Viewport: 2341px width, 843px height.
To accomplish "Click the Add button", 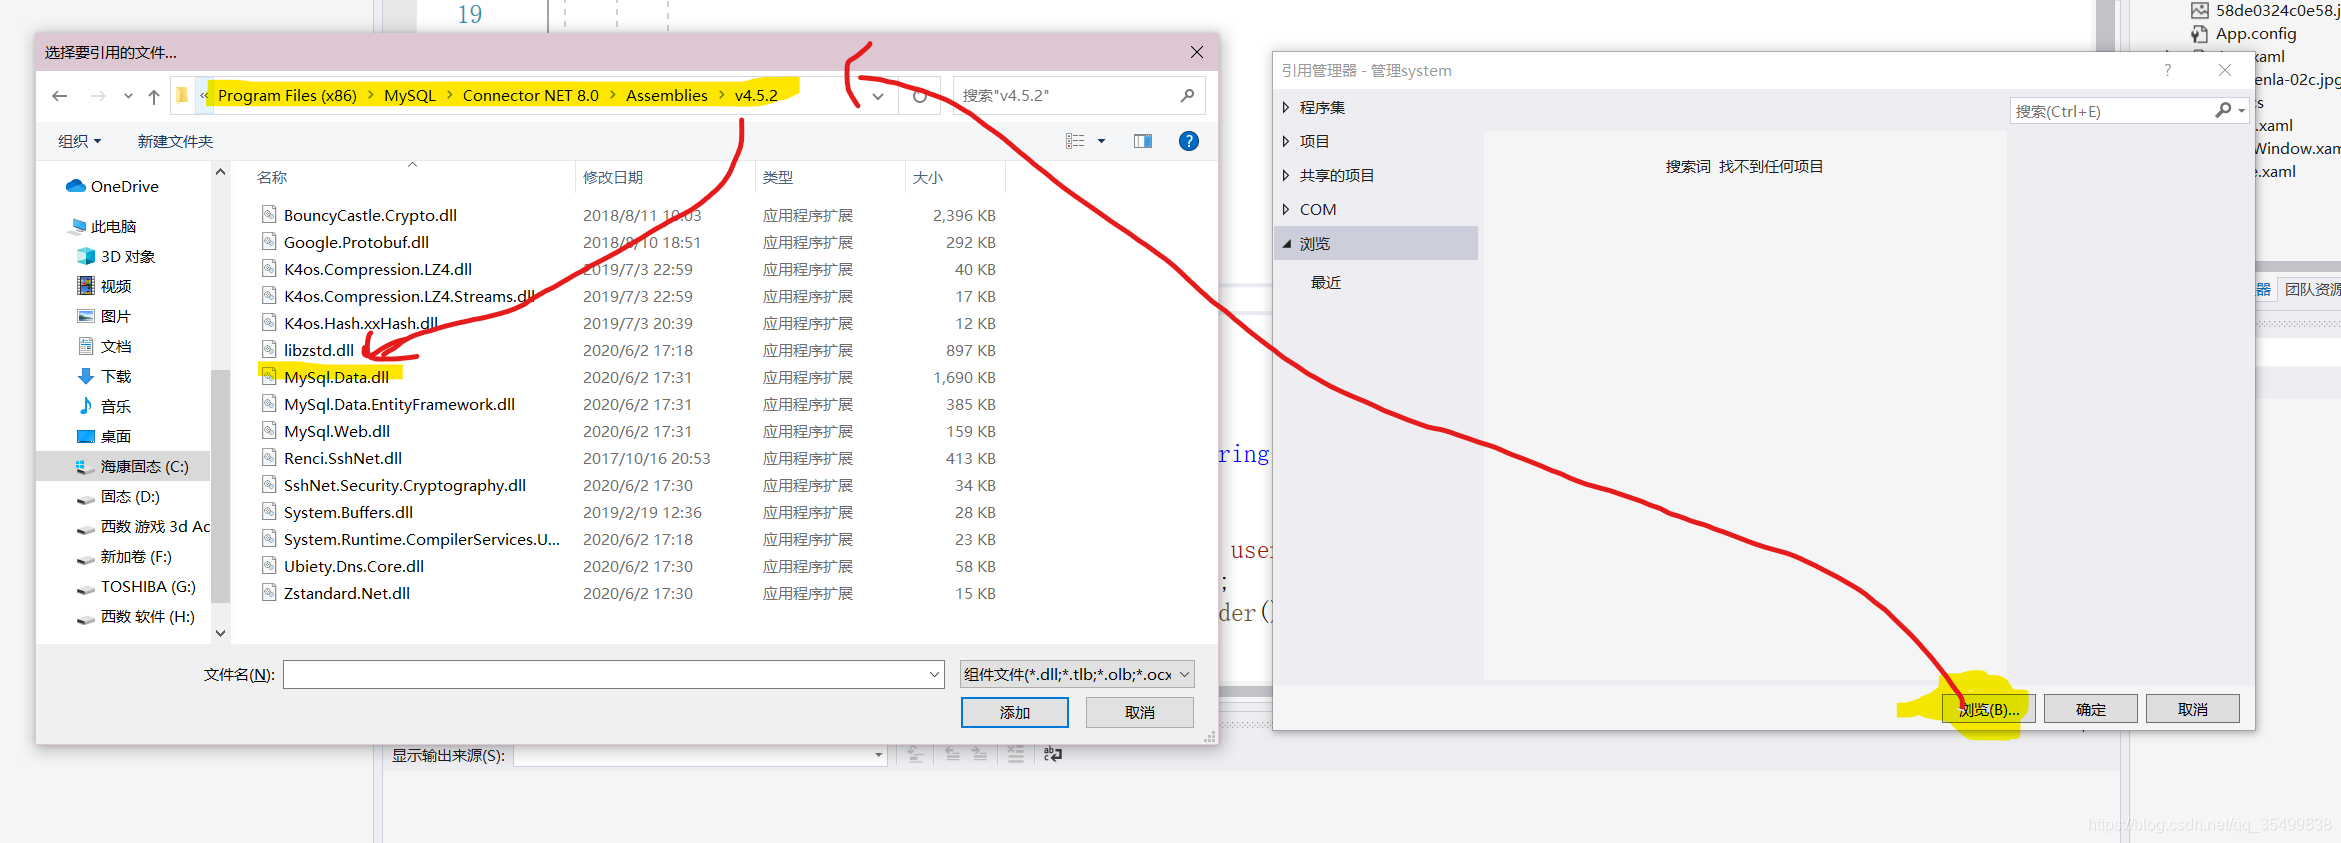I will (1015, 712).
